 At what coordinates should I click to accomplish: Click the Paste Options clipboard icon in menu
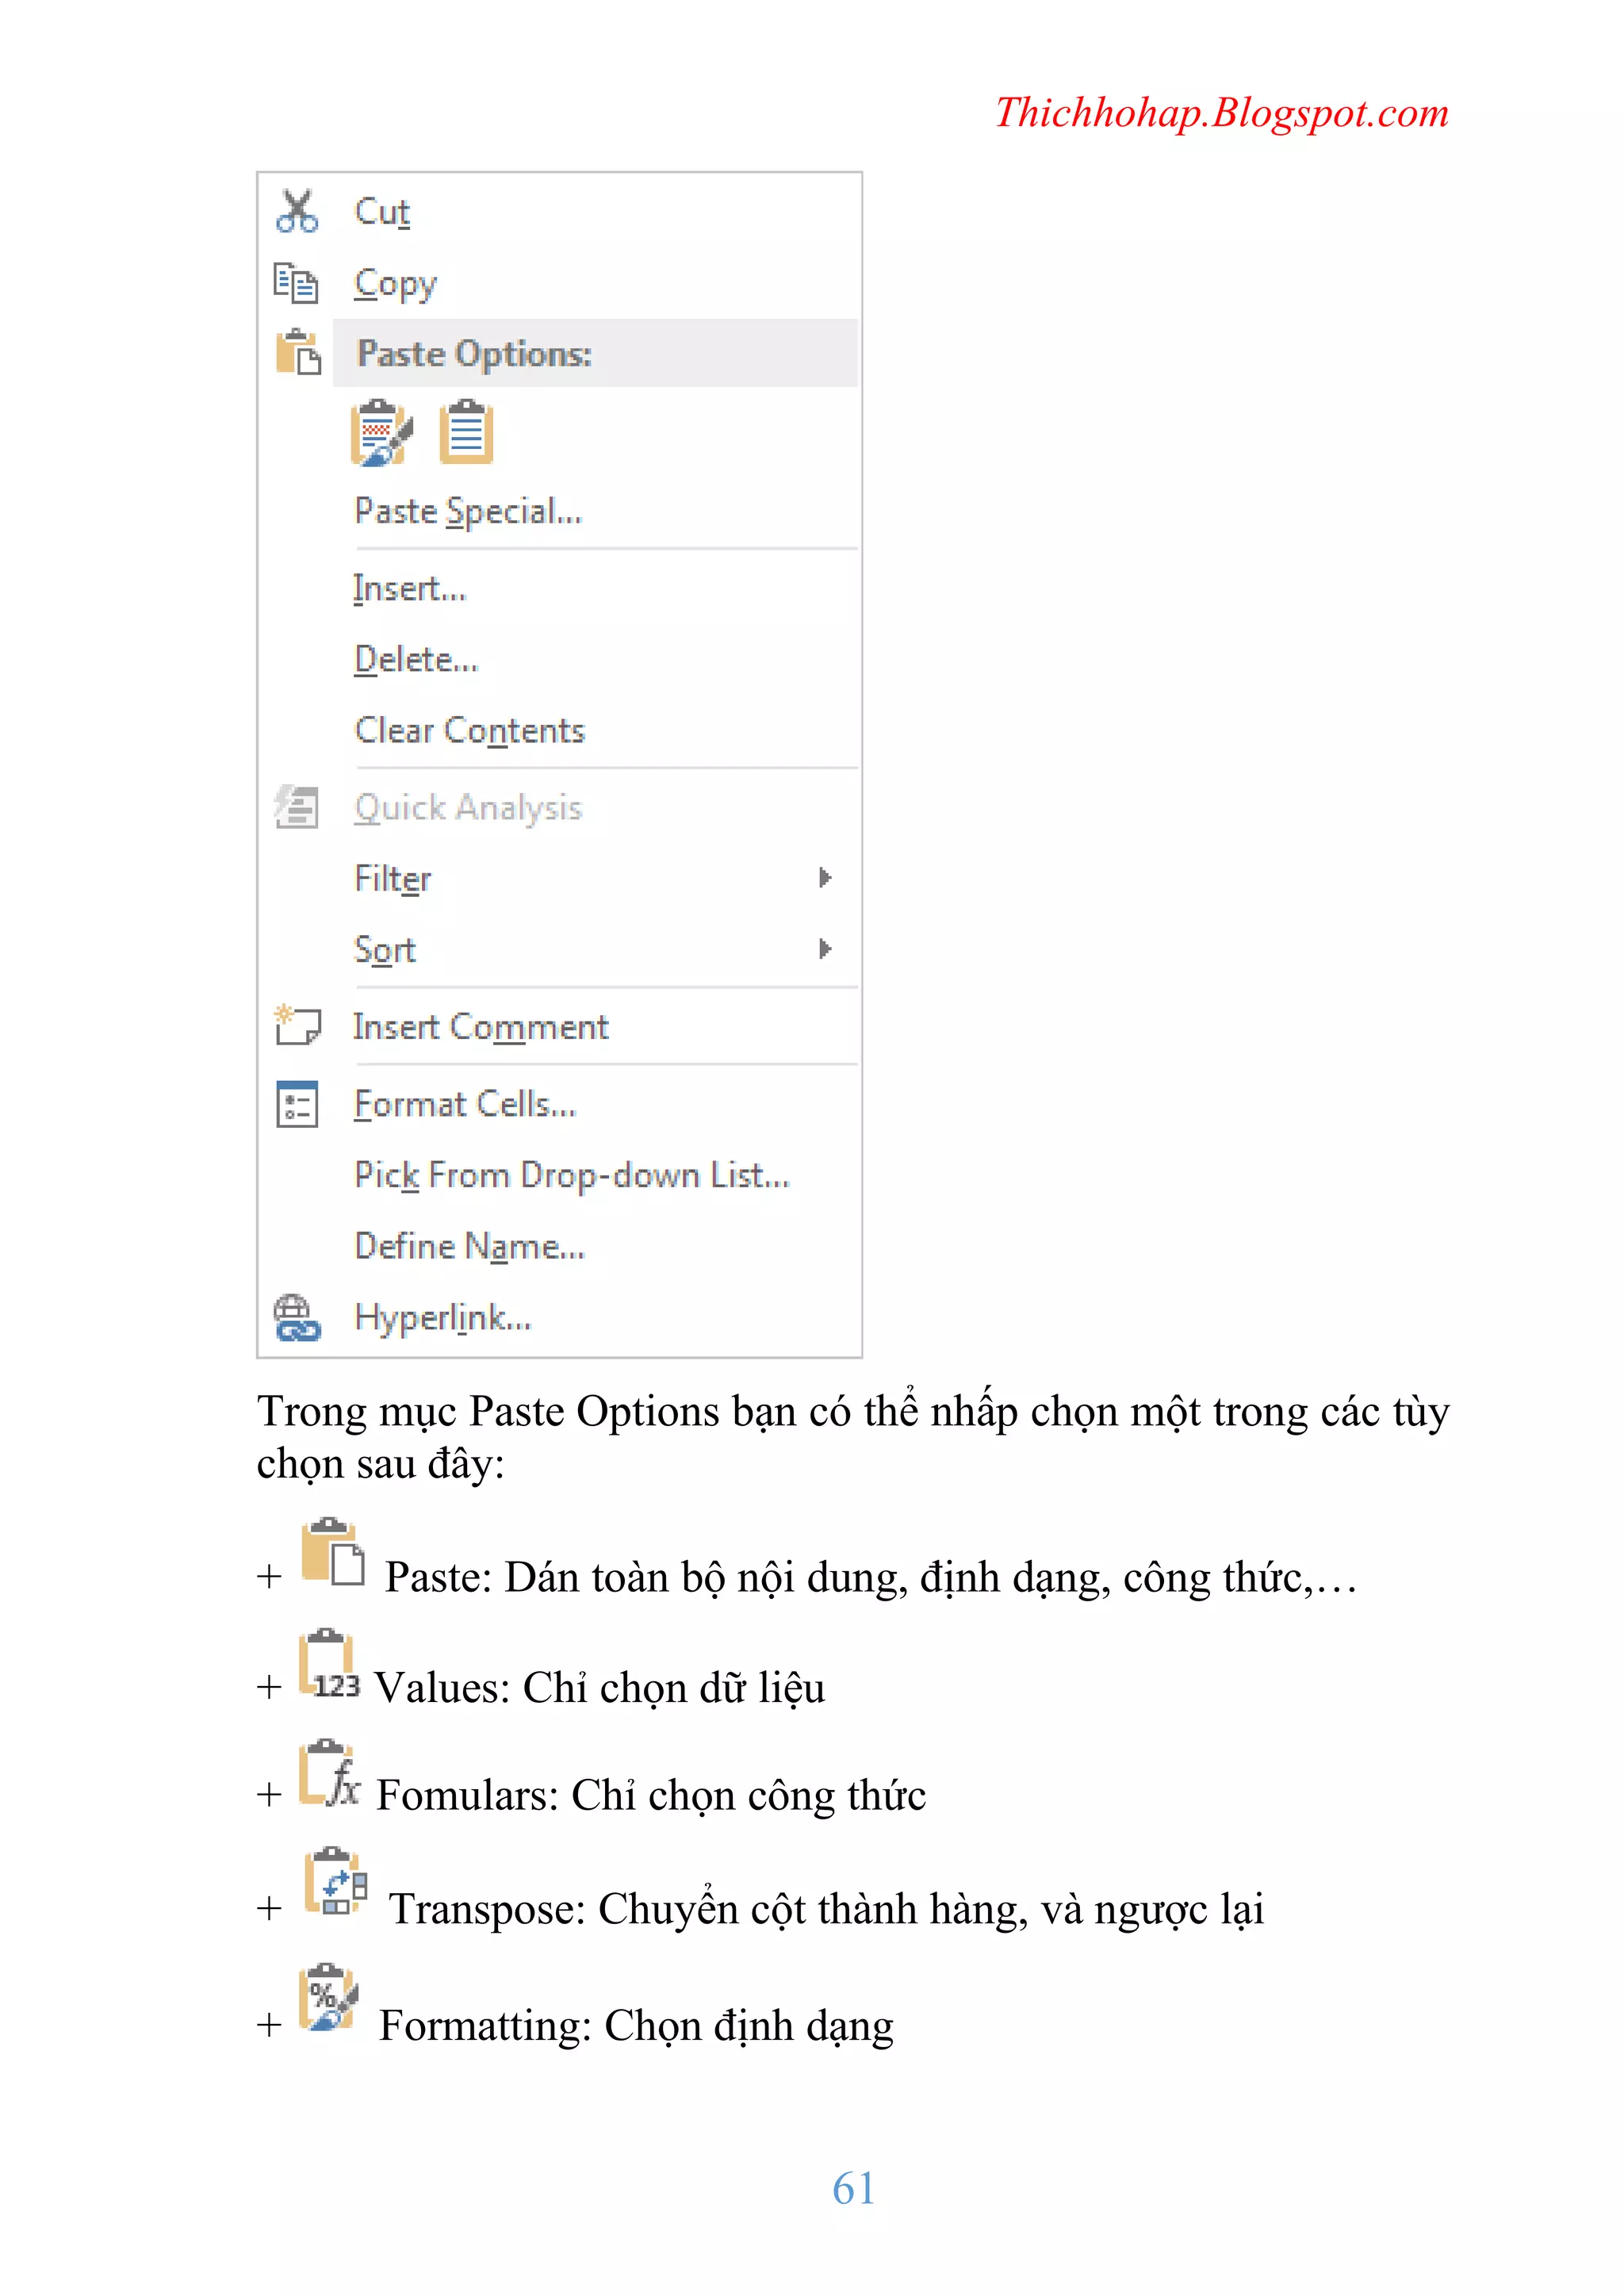(298, 353)
